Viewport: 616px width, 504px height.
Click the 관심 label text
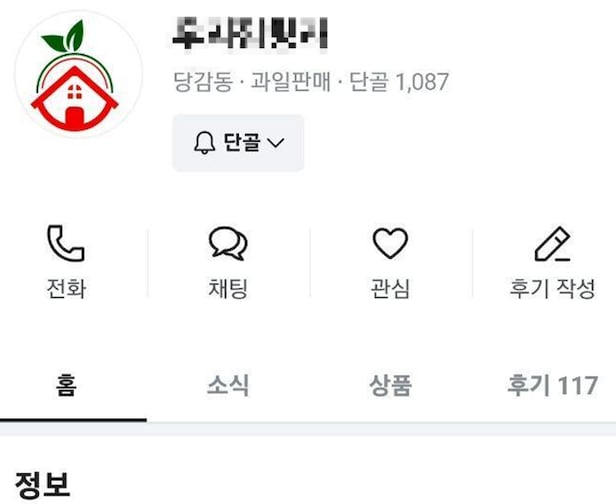click(x=390, y=289)
